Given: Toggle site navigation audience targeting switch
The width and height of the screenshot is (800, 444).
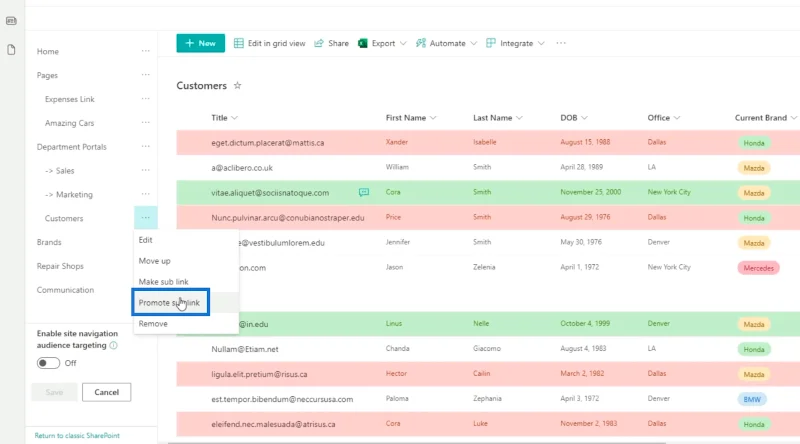Looking at the screenshot, I should 48,363.
